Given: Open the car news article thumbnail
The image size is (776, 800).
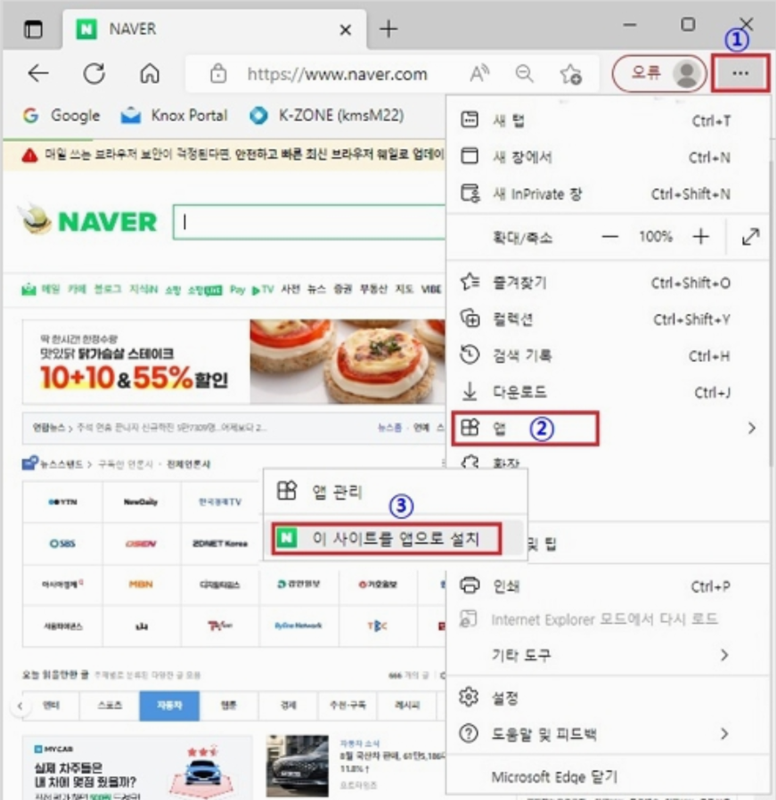Looking at the screenshot, I should [x=297, y=765].
